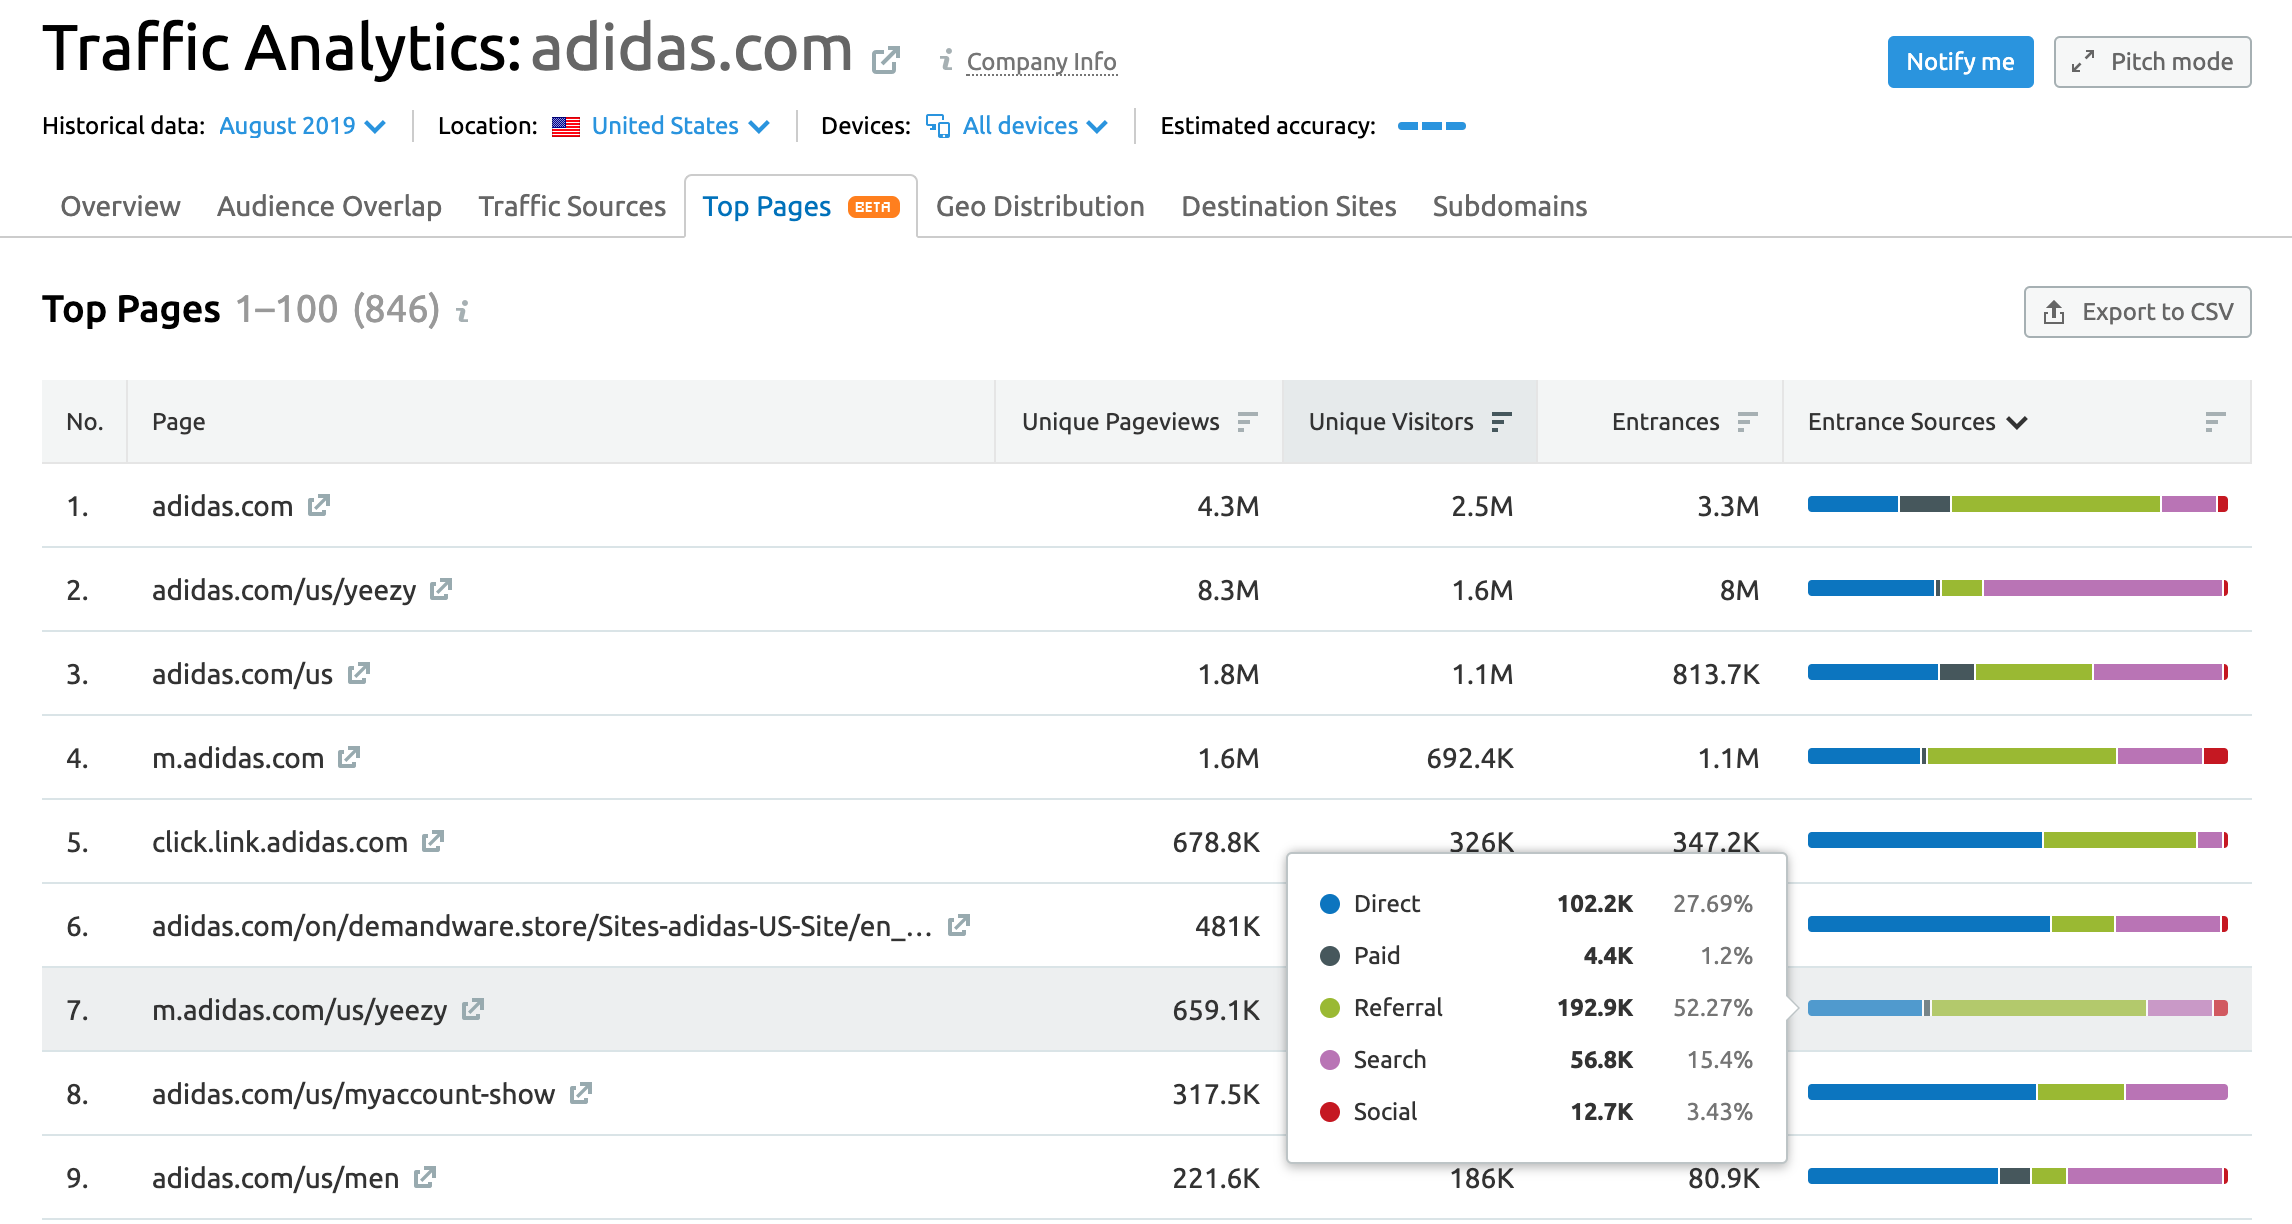The image size is (2292, 1224).
Task: Switch to the Traffic Sources tab
Action: tap(571, 206)
